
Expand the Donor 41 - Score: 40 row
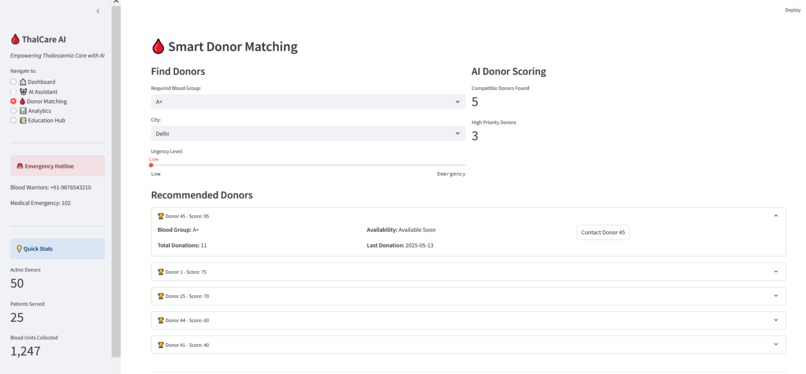468,345
